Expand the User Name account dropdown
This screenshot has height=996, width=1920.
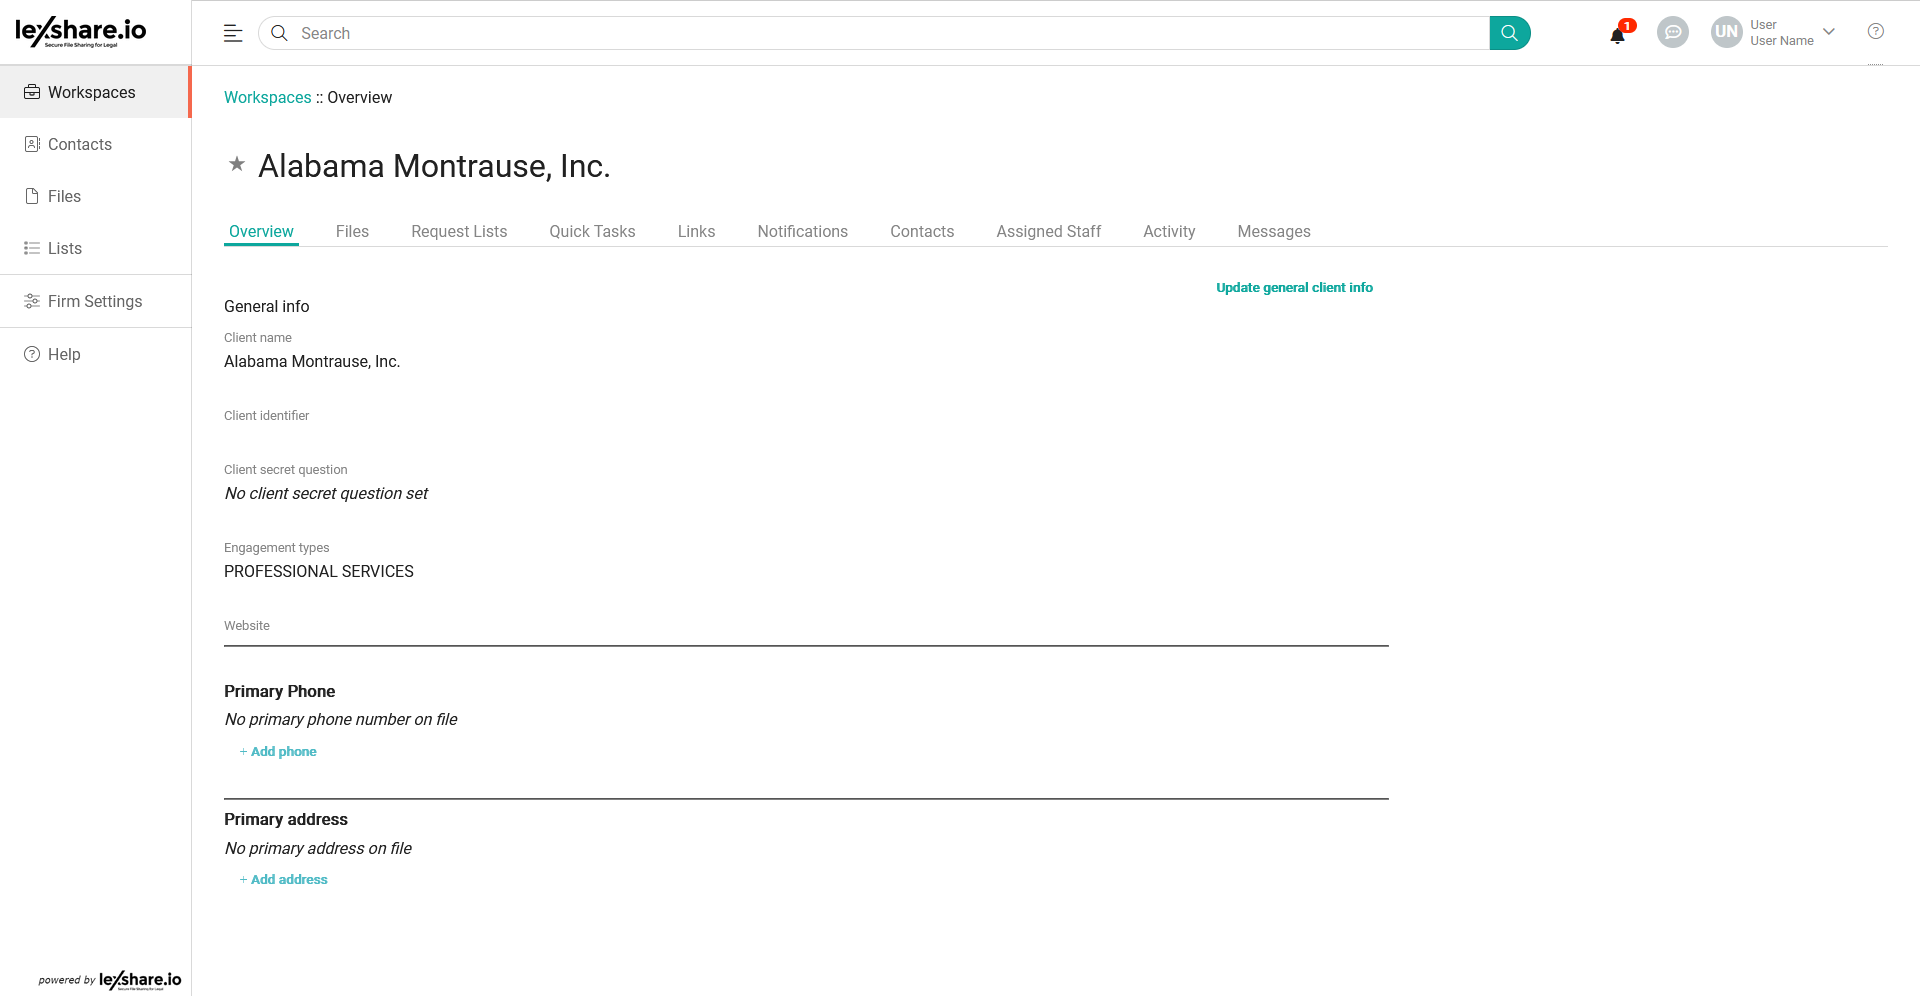pos(1829,32)
